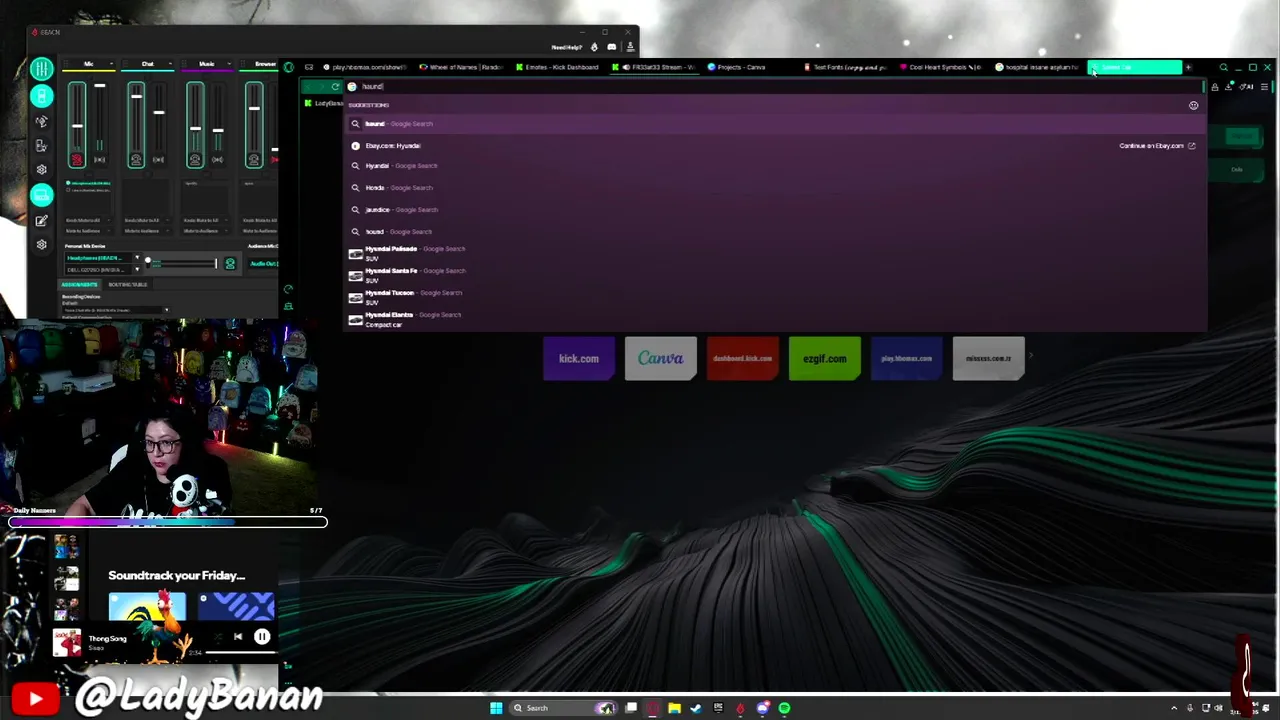Viewport: 1280px width, 720px height.
Task: Select the jaundice Google Search suggestion
Action: [775, 210]
